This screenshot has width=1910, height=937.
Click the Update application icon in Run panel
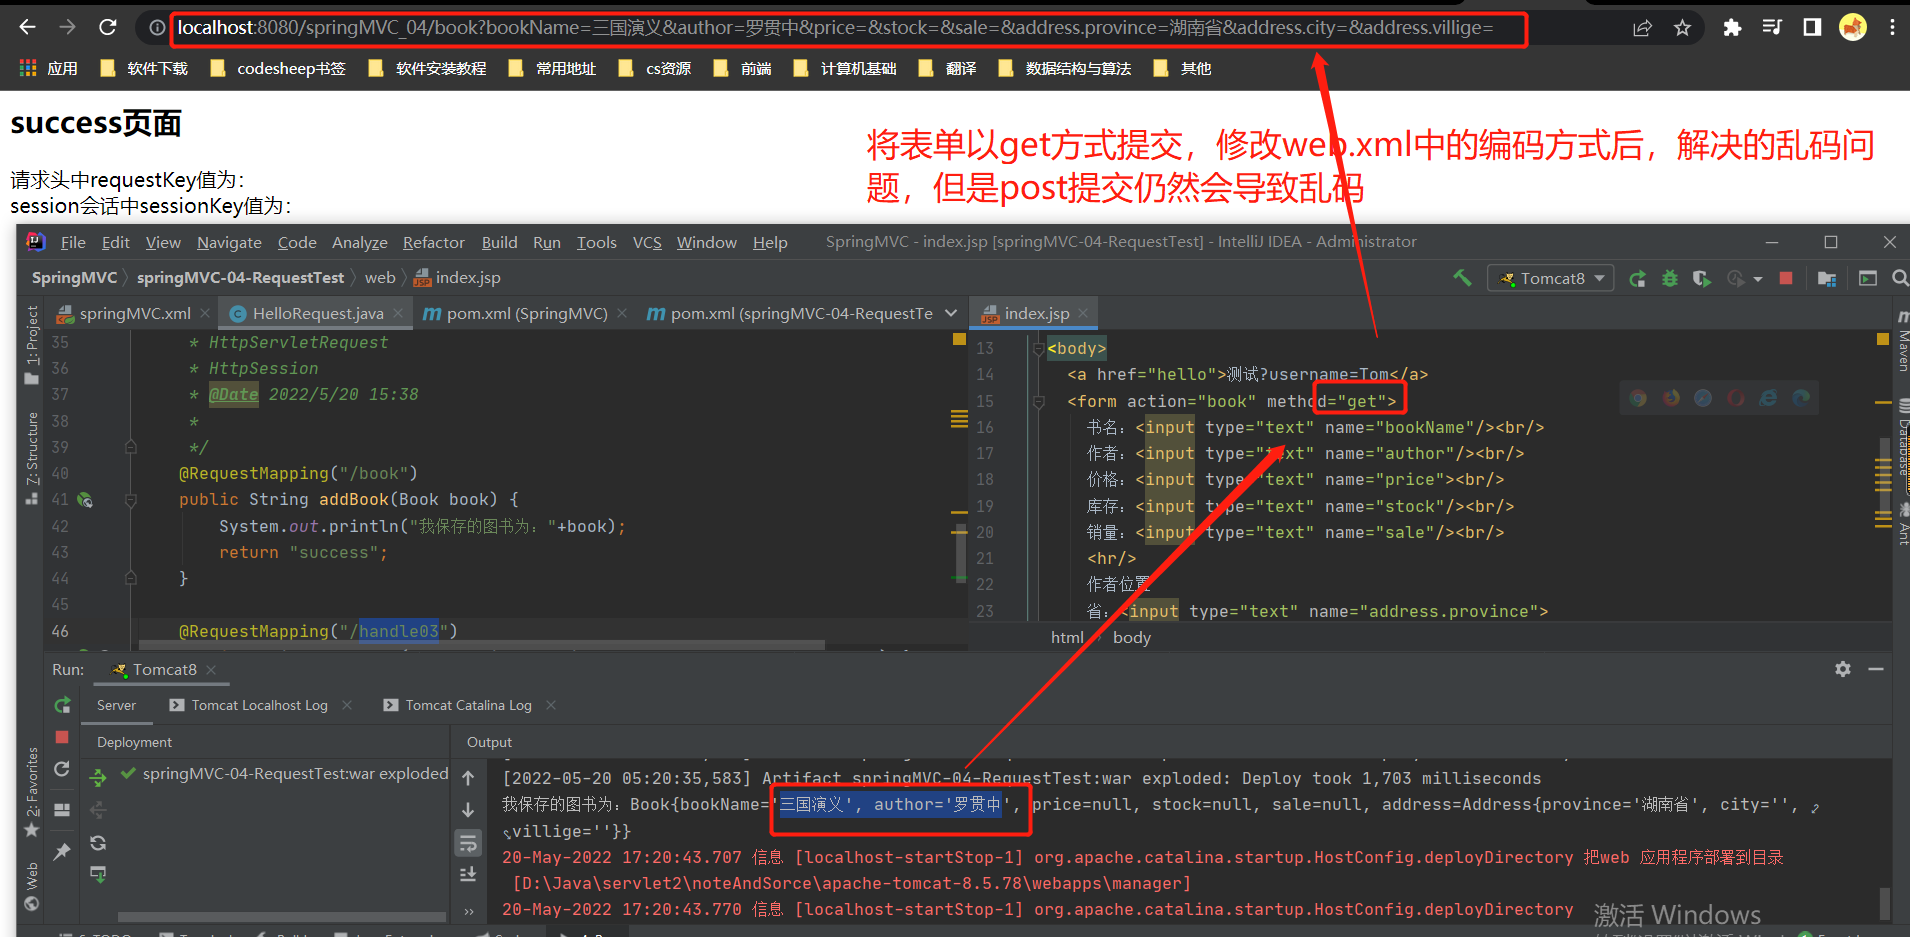[62, 769]
